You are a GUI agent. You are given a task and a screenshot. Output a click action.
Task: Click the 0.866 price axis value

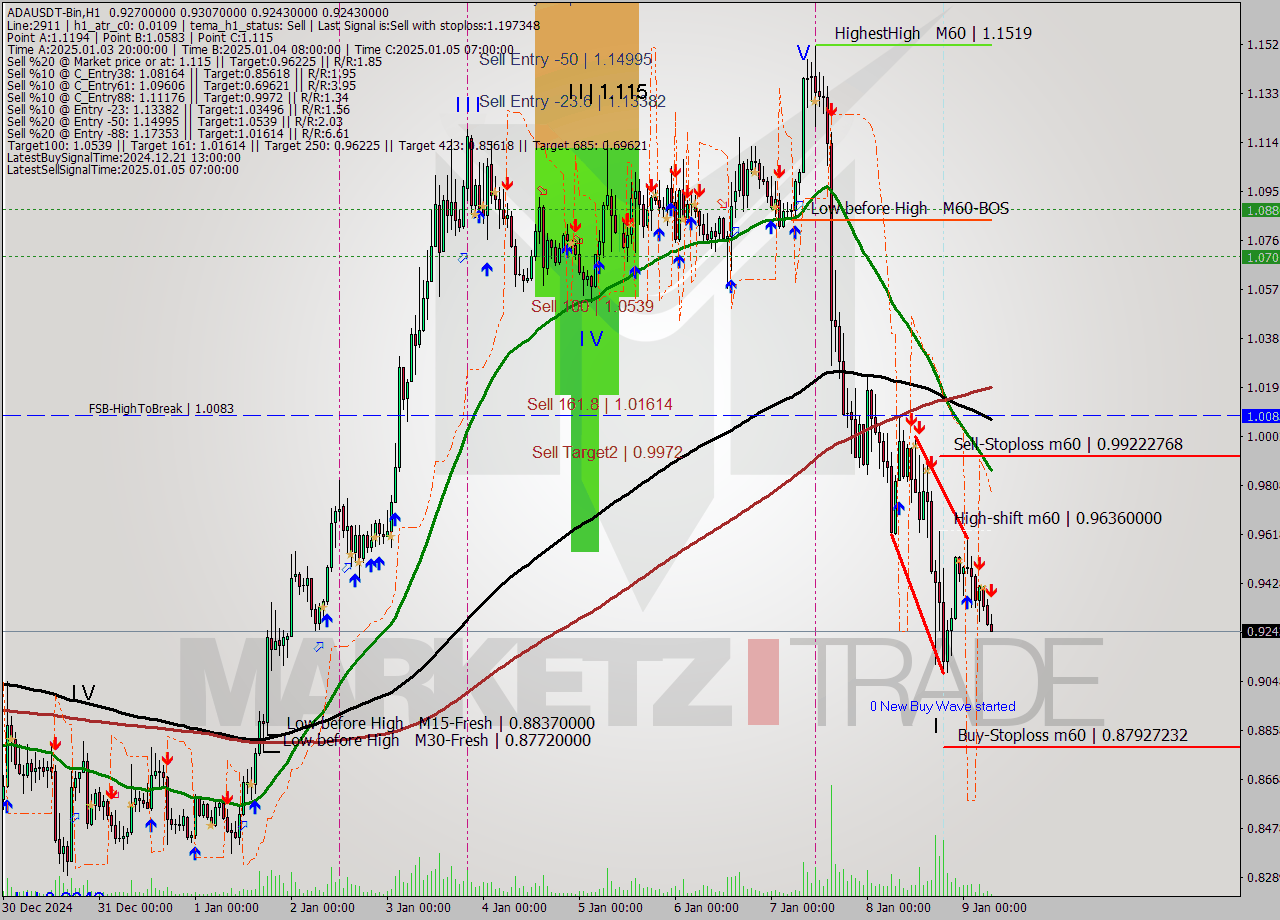(x=1262, y=779)
